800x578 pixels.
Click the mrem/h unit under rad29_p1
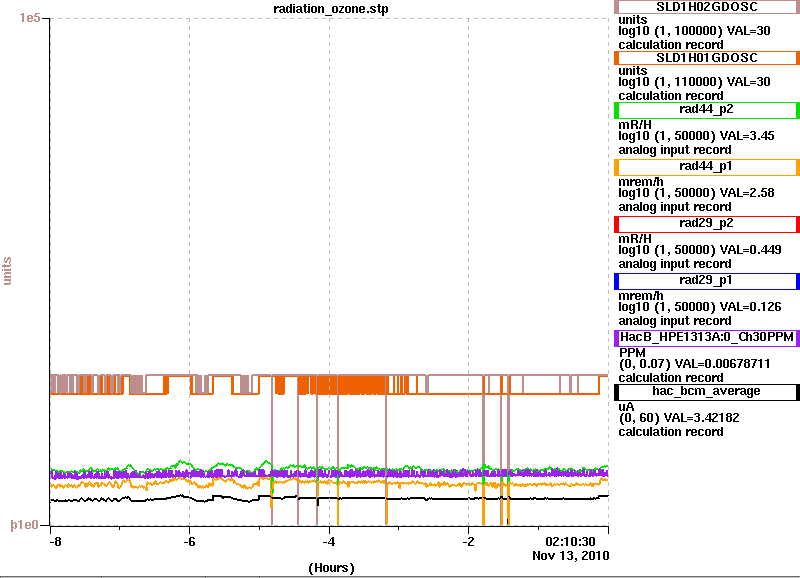(x=641, y=296)
